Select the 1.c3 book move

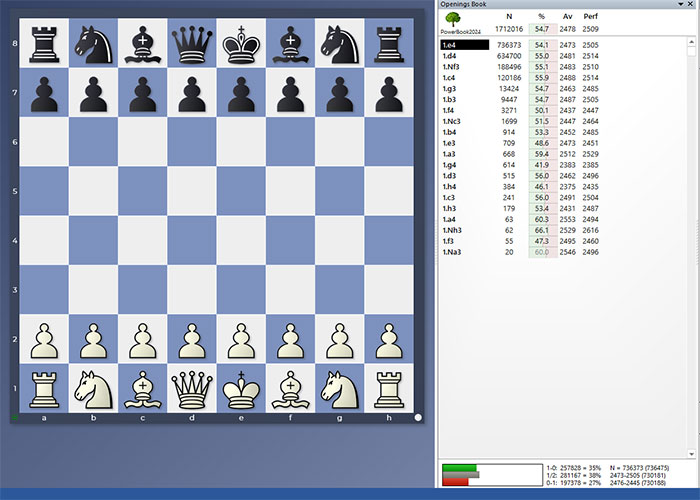[x=449, y=198]
